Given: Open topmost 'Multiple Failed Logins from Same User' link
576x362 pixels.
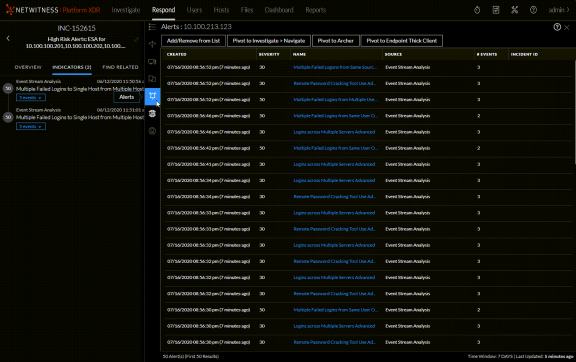Looking at the screenshot, I should tap(335, 116).
